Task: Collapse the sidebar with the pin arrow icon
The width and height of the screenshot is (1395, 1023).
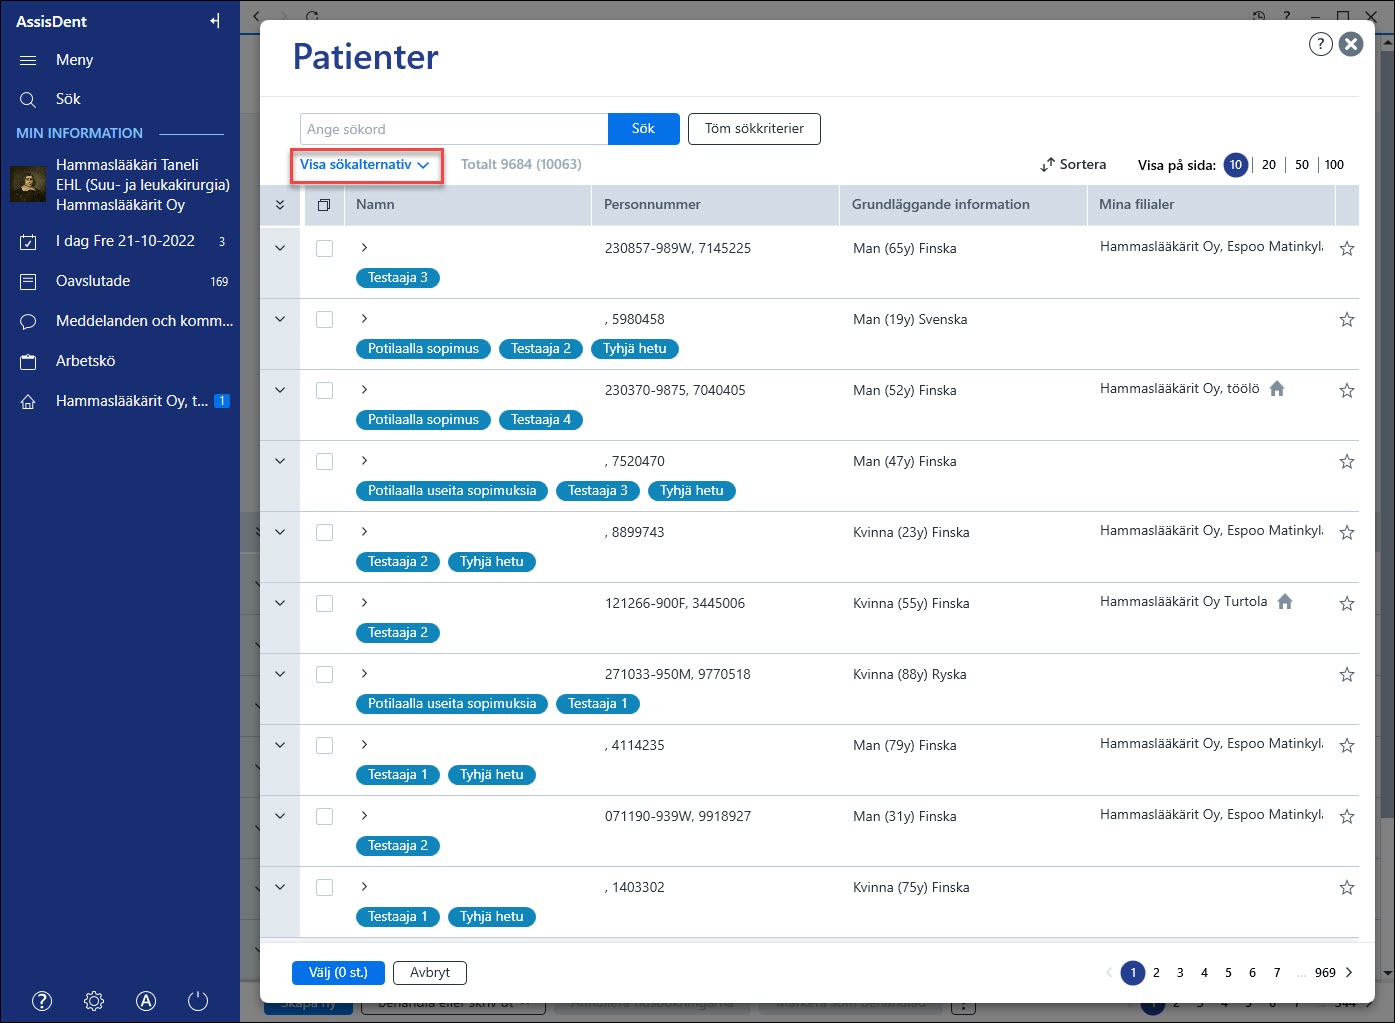Action: (215, 21)
